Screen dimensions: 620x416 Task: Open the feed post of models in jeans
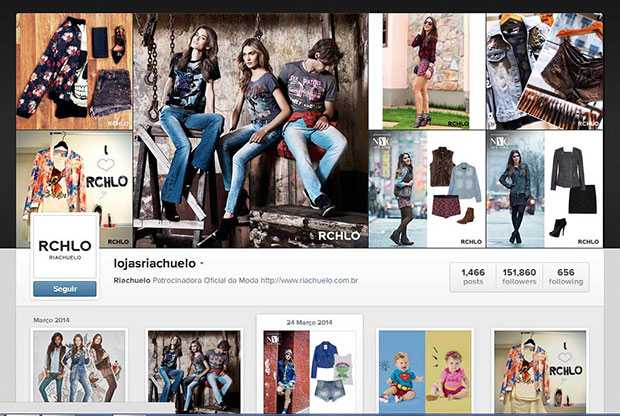194,372
